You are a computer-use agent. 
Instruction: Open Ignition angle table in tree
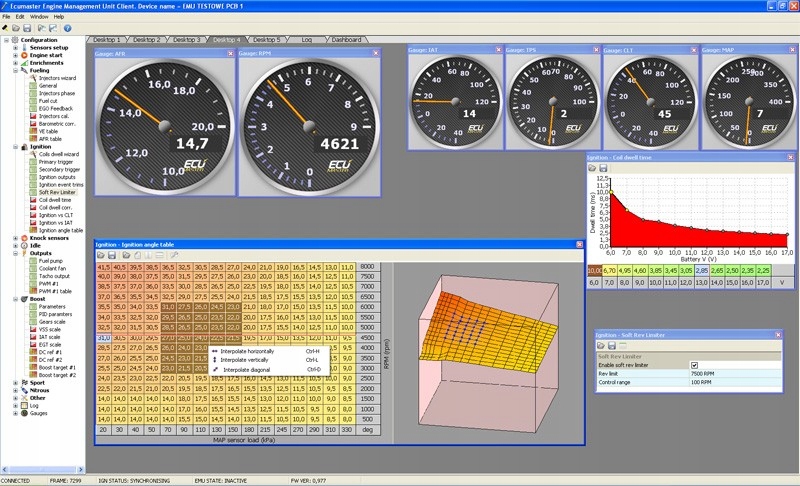[x=61, y=230]
